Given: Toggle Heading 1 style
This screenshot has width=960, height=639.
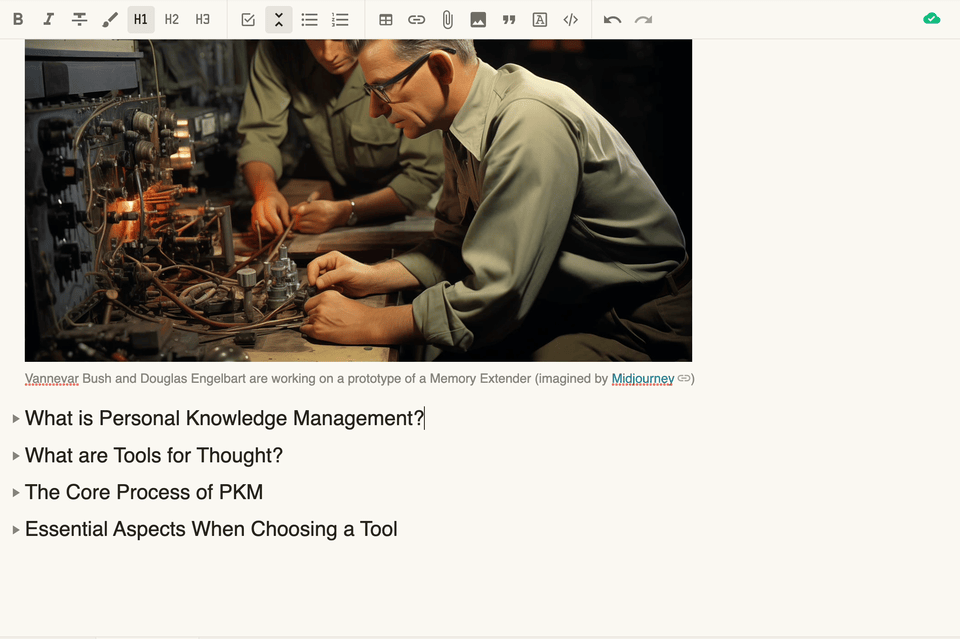Looking at the screenshot, I should point(141,20).
